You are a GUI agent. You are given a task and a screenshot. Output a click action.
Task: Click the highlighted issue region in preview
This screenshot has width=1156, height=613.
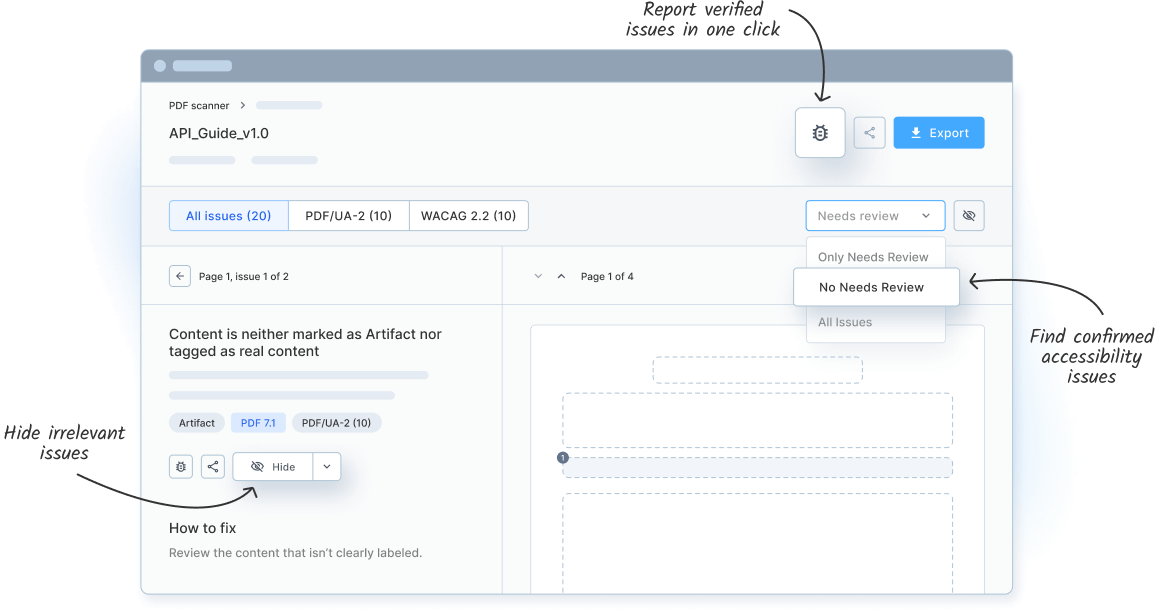coord(758,467)
